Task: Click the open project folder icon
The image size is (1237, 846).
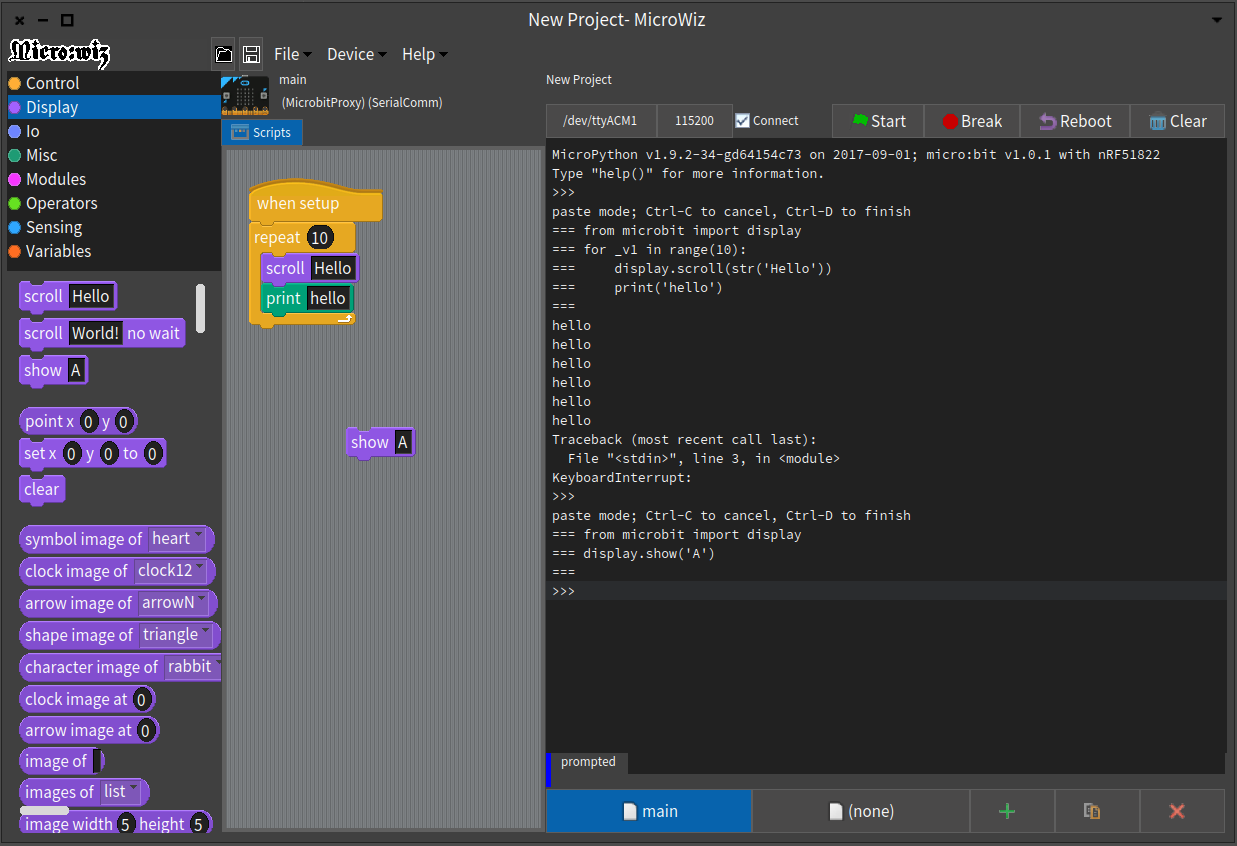Action: [x=224, y=54]
